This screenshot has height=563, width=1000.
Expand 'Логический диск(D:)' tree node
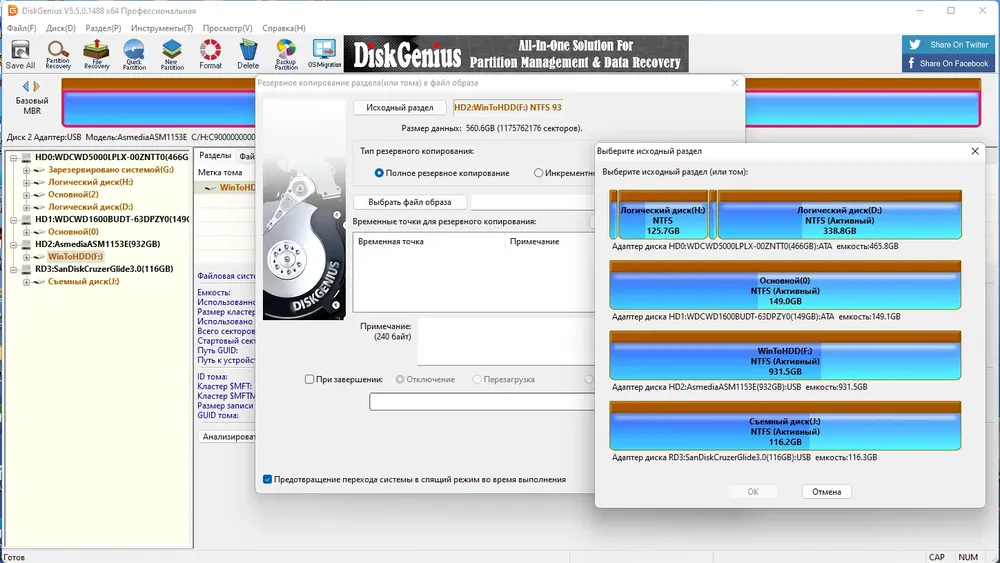click(x=26, y=207)
